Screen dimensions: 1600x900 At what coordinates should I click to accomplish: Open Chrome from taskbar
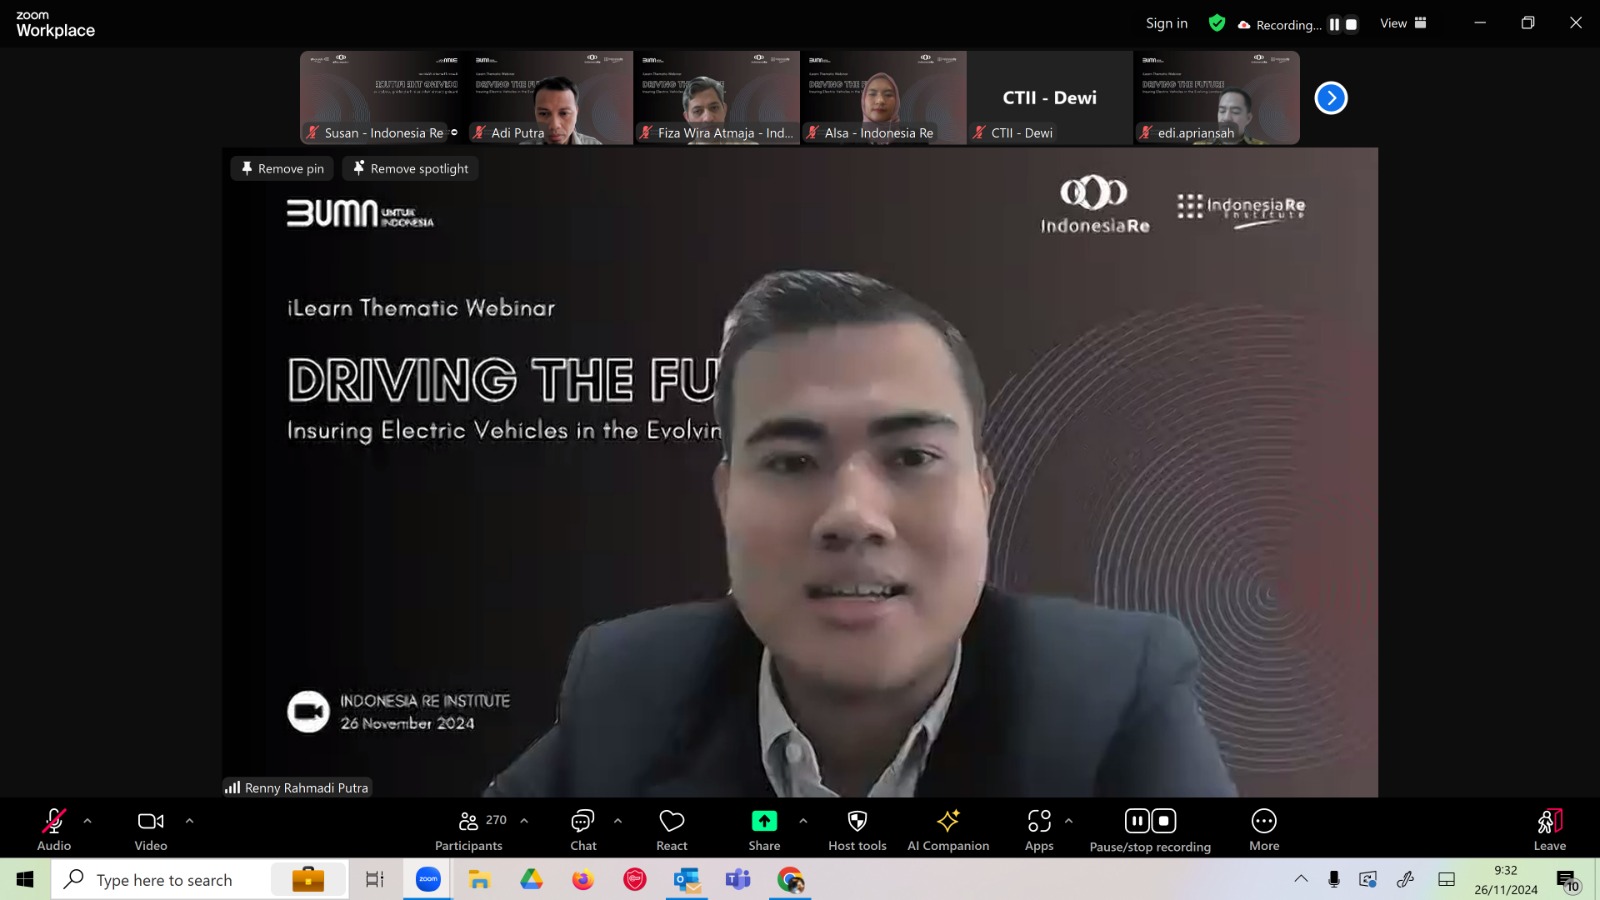pos(790,880)
